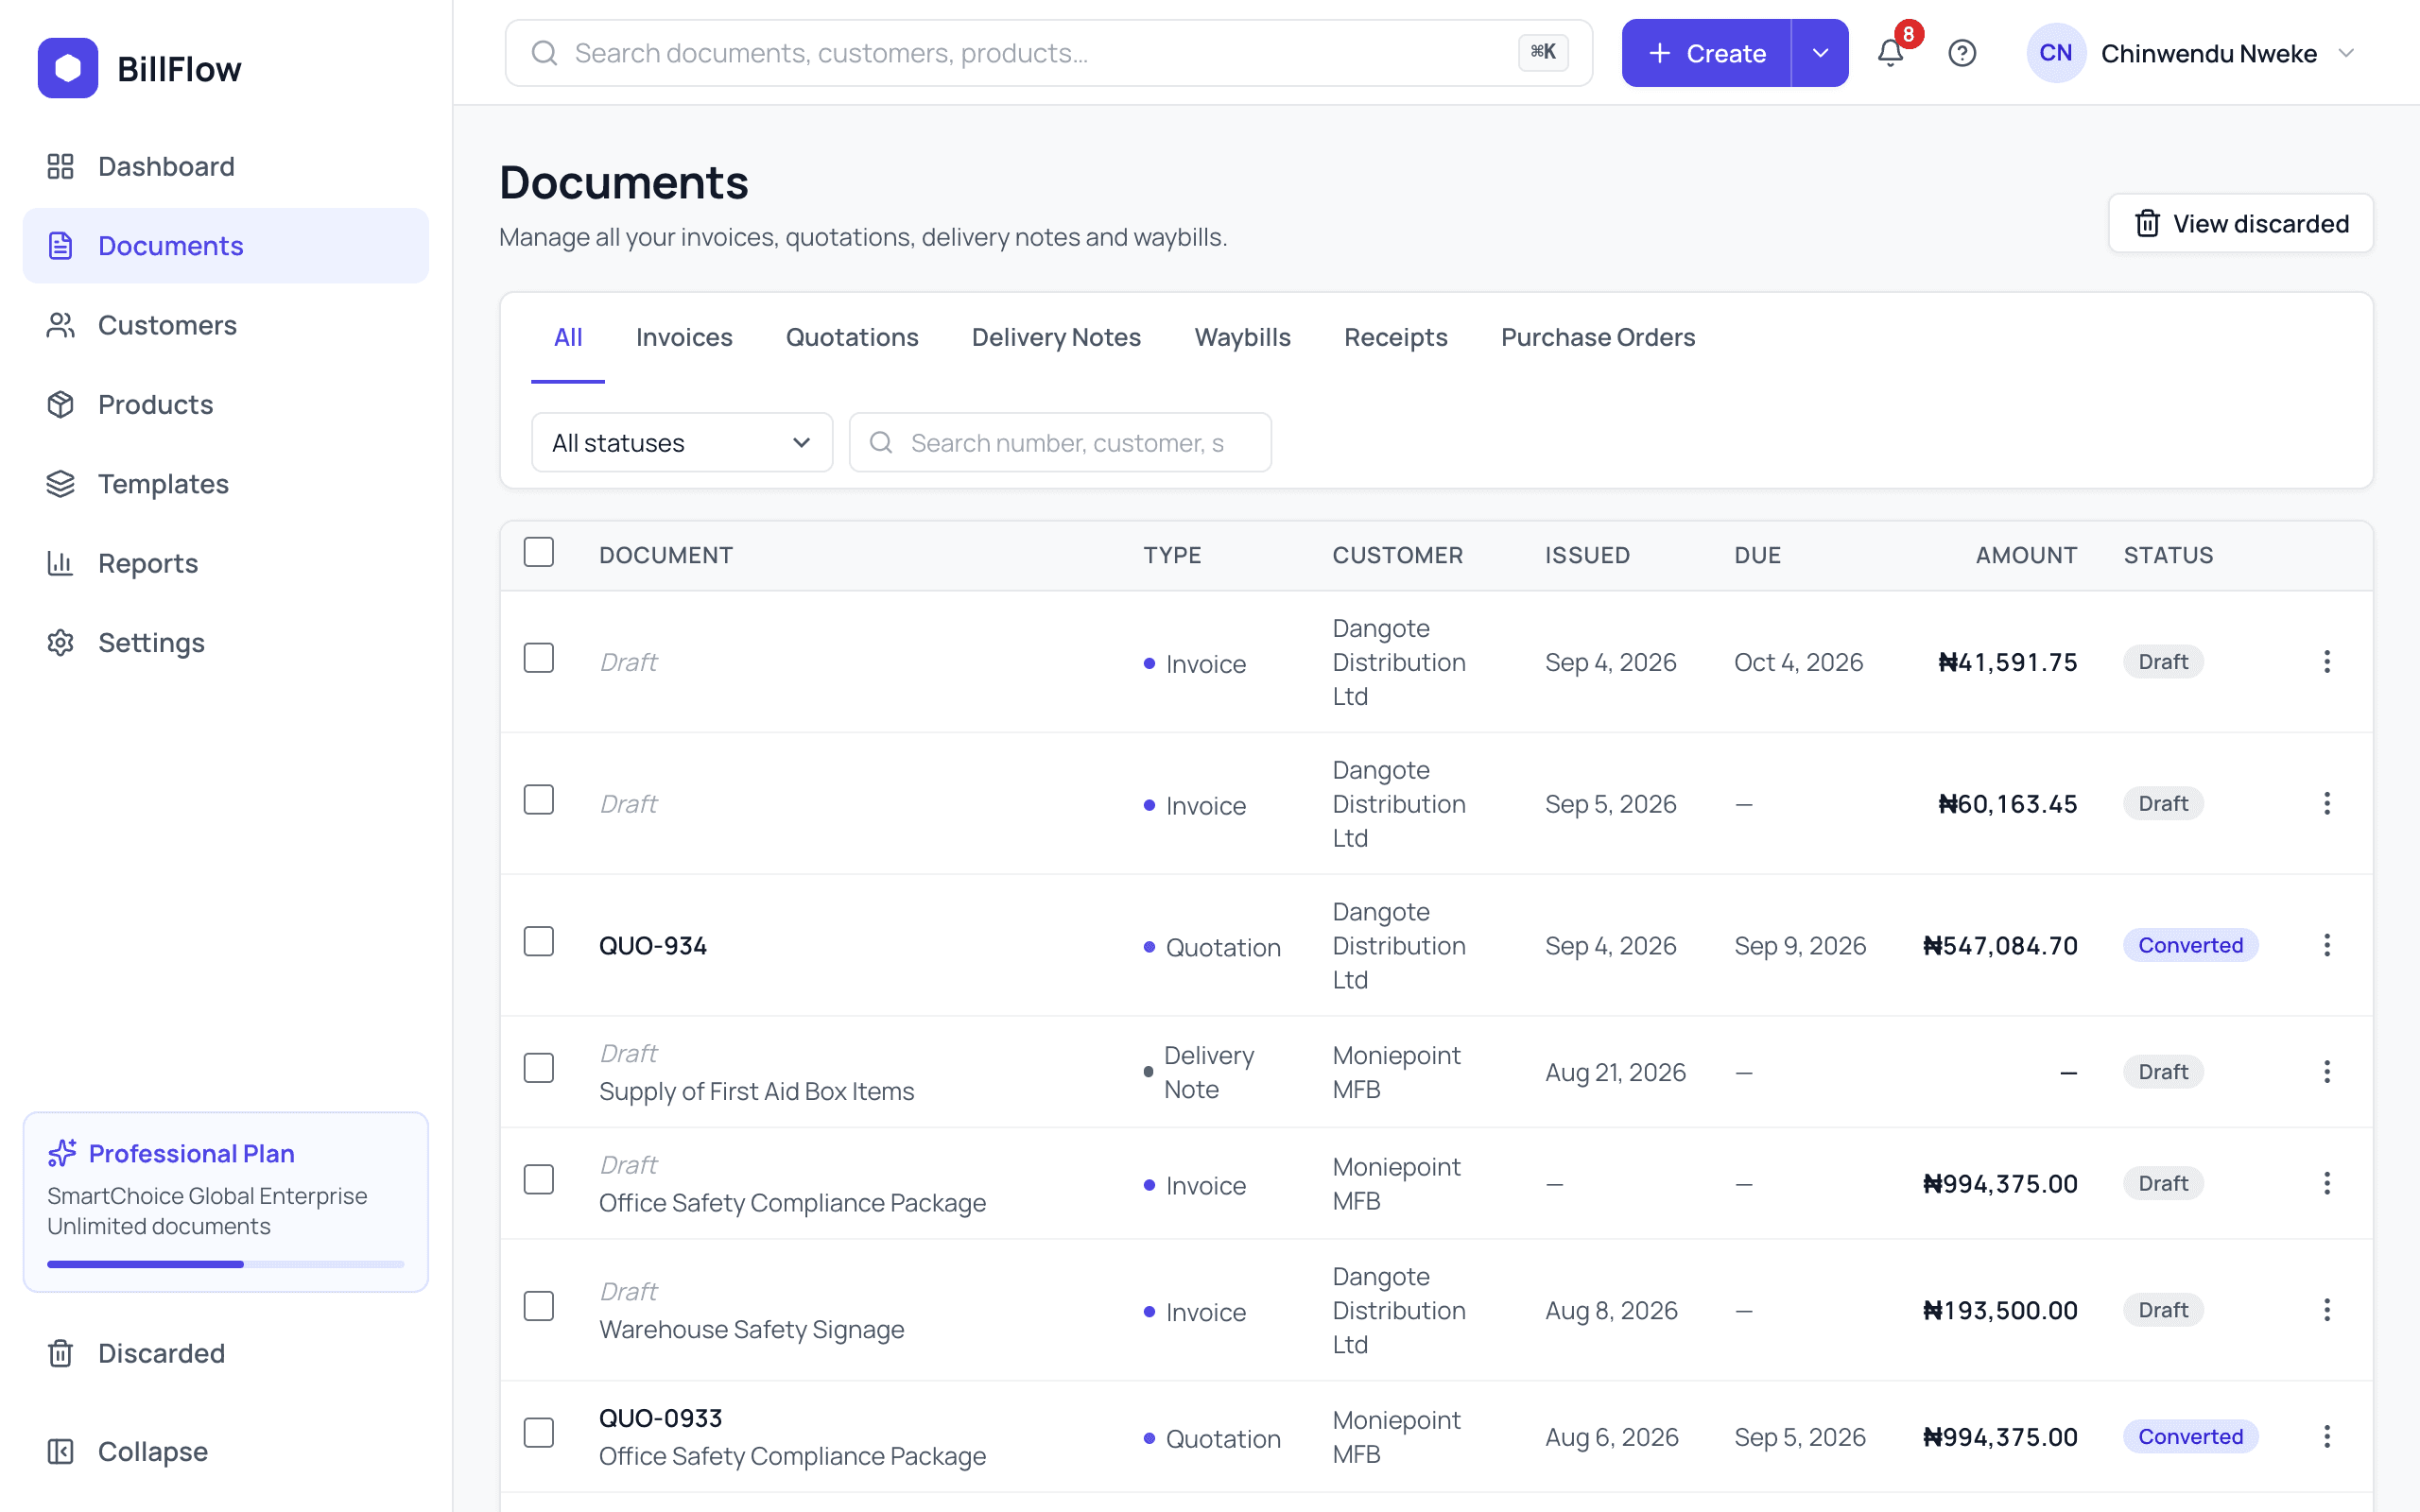
Task: Open the All statuses filter dropdown
Action: pos(682,442)
